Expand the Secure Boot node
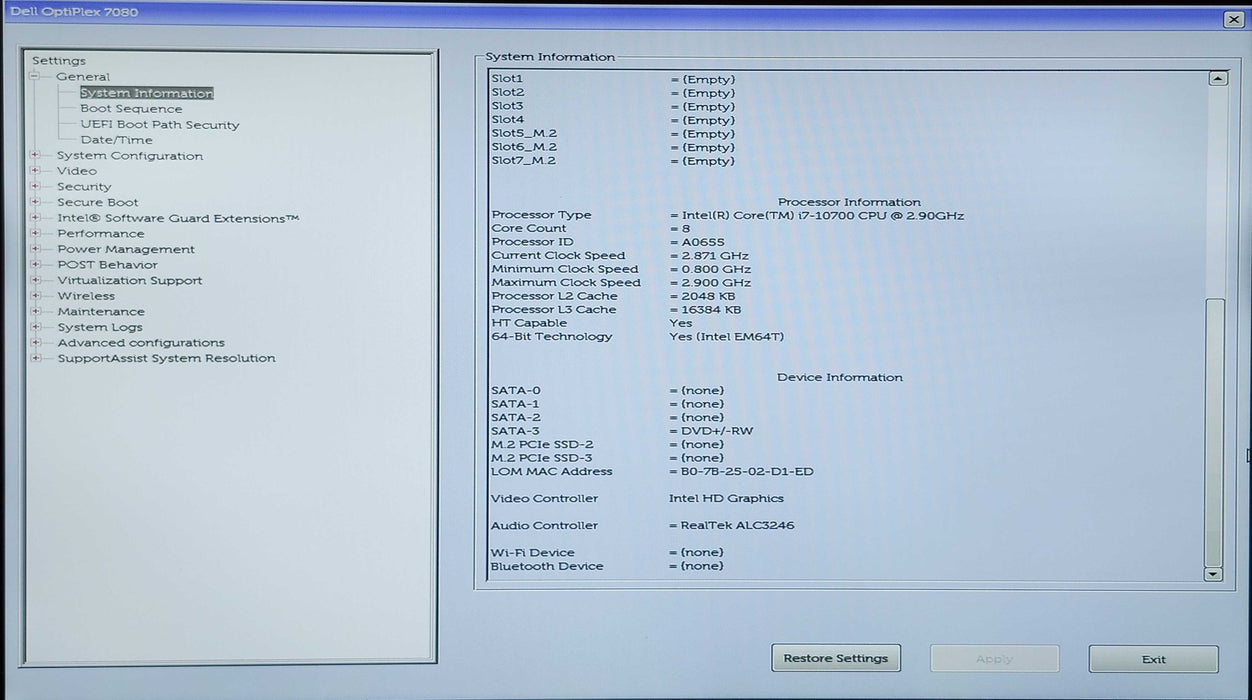Screen dimensions: 1252x700 (35, 202)
